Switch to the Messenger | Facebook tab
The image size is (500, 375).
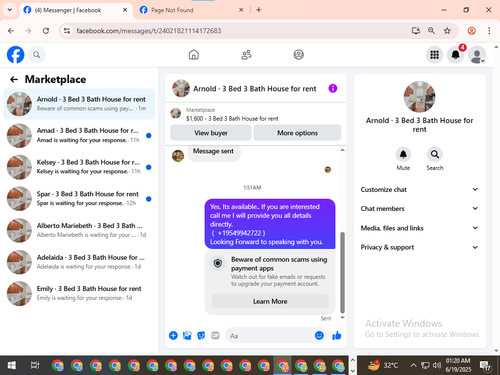point(75,10)
